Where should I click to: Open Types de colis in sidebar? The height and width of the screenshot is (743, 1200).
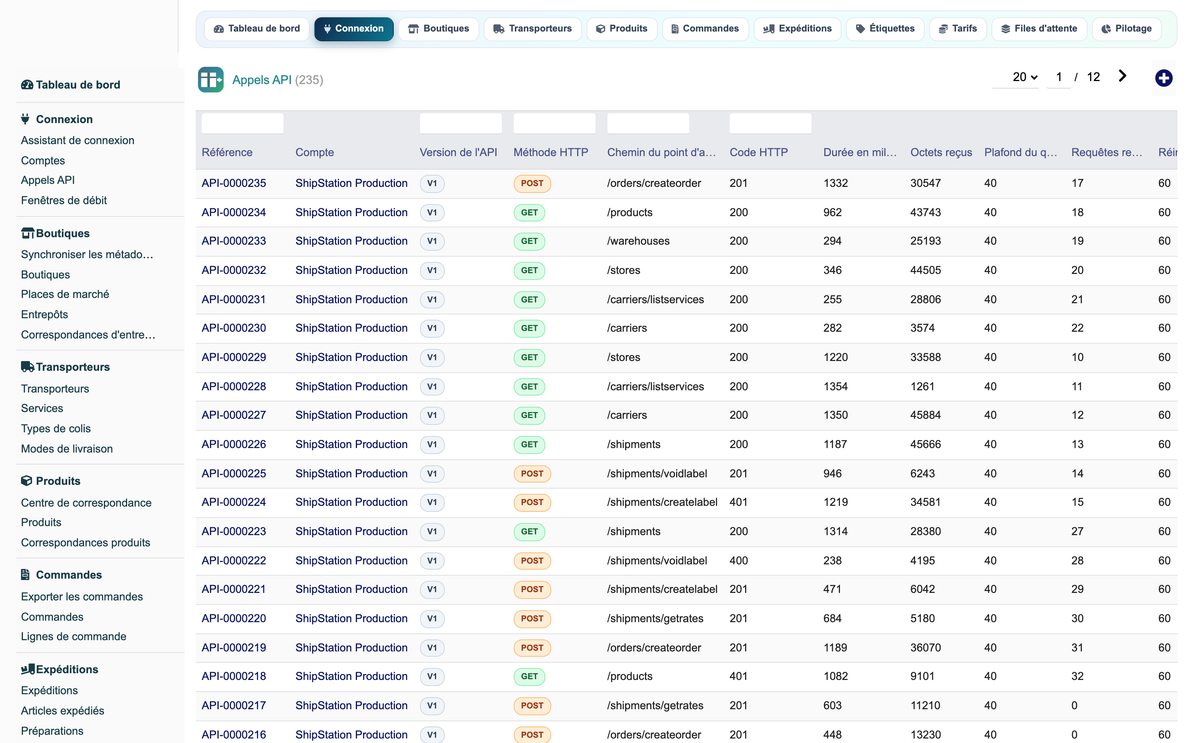56,429
